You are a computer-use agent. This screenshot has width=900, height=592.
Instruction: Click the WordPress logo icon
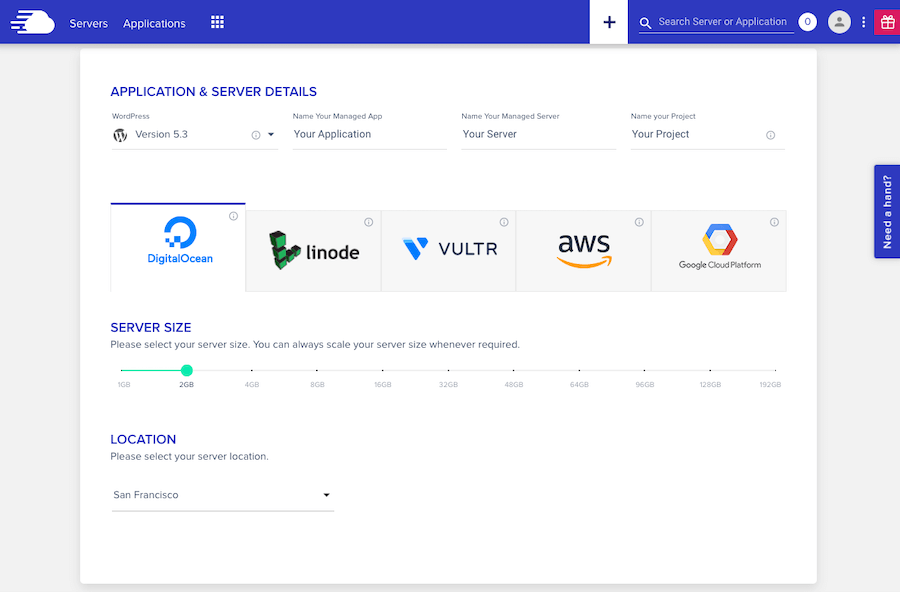[120, 135]
